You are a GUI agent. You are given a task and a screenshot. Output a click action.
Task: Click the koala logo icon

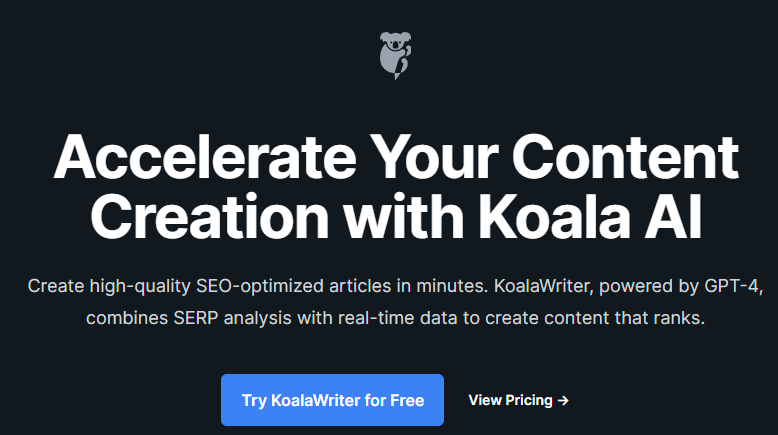395,56
